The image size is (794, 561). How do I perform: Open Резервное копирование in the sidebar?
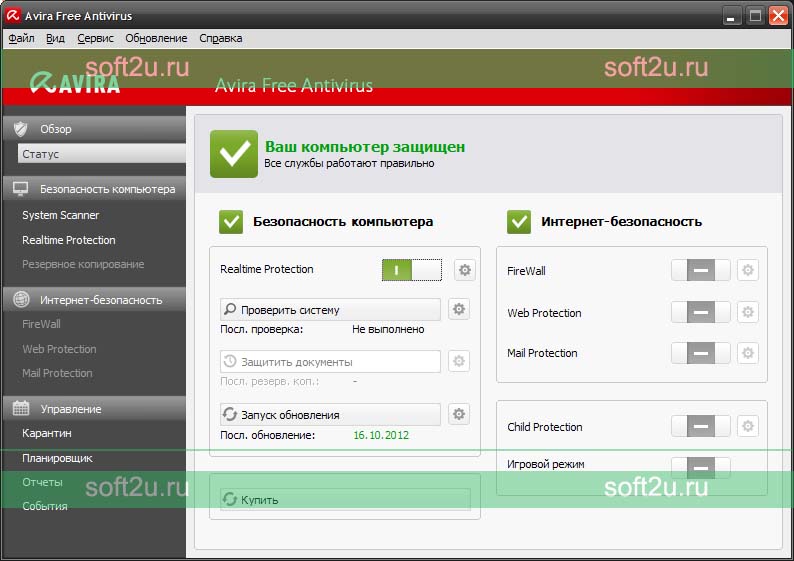click(x=83, y=264)
